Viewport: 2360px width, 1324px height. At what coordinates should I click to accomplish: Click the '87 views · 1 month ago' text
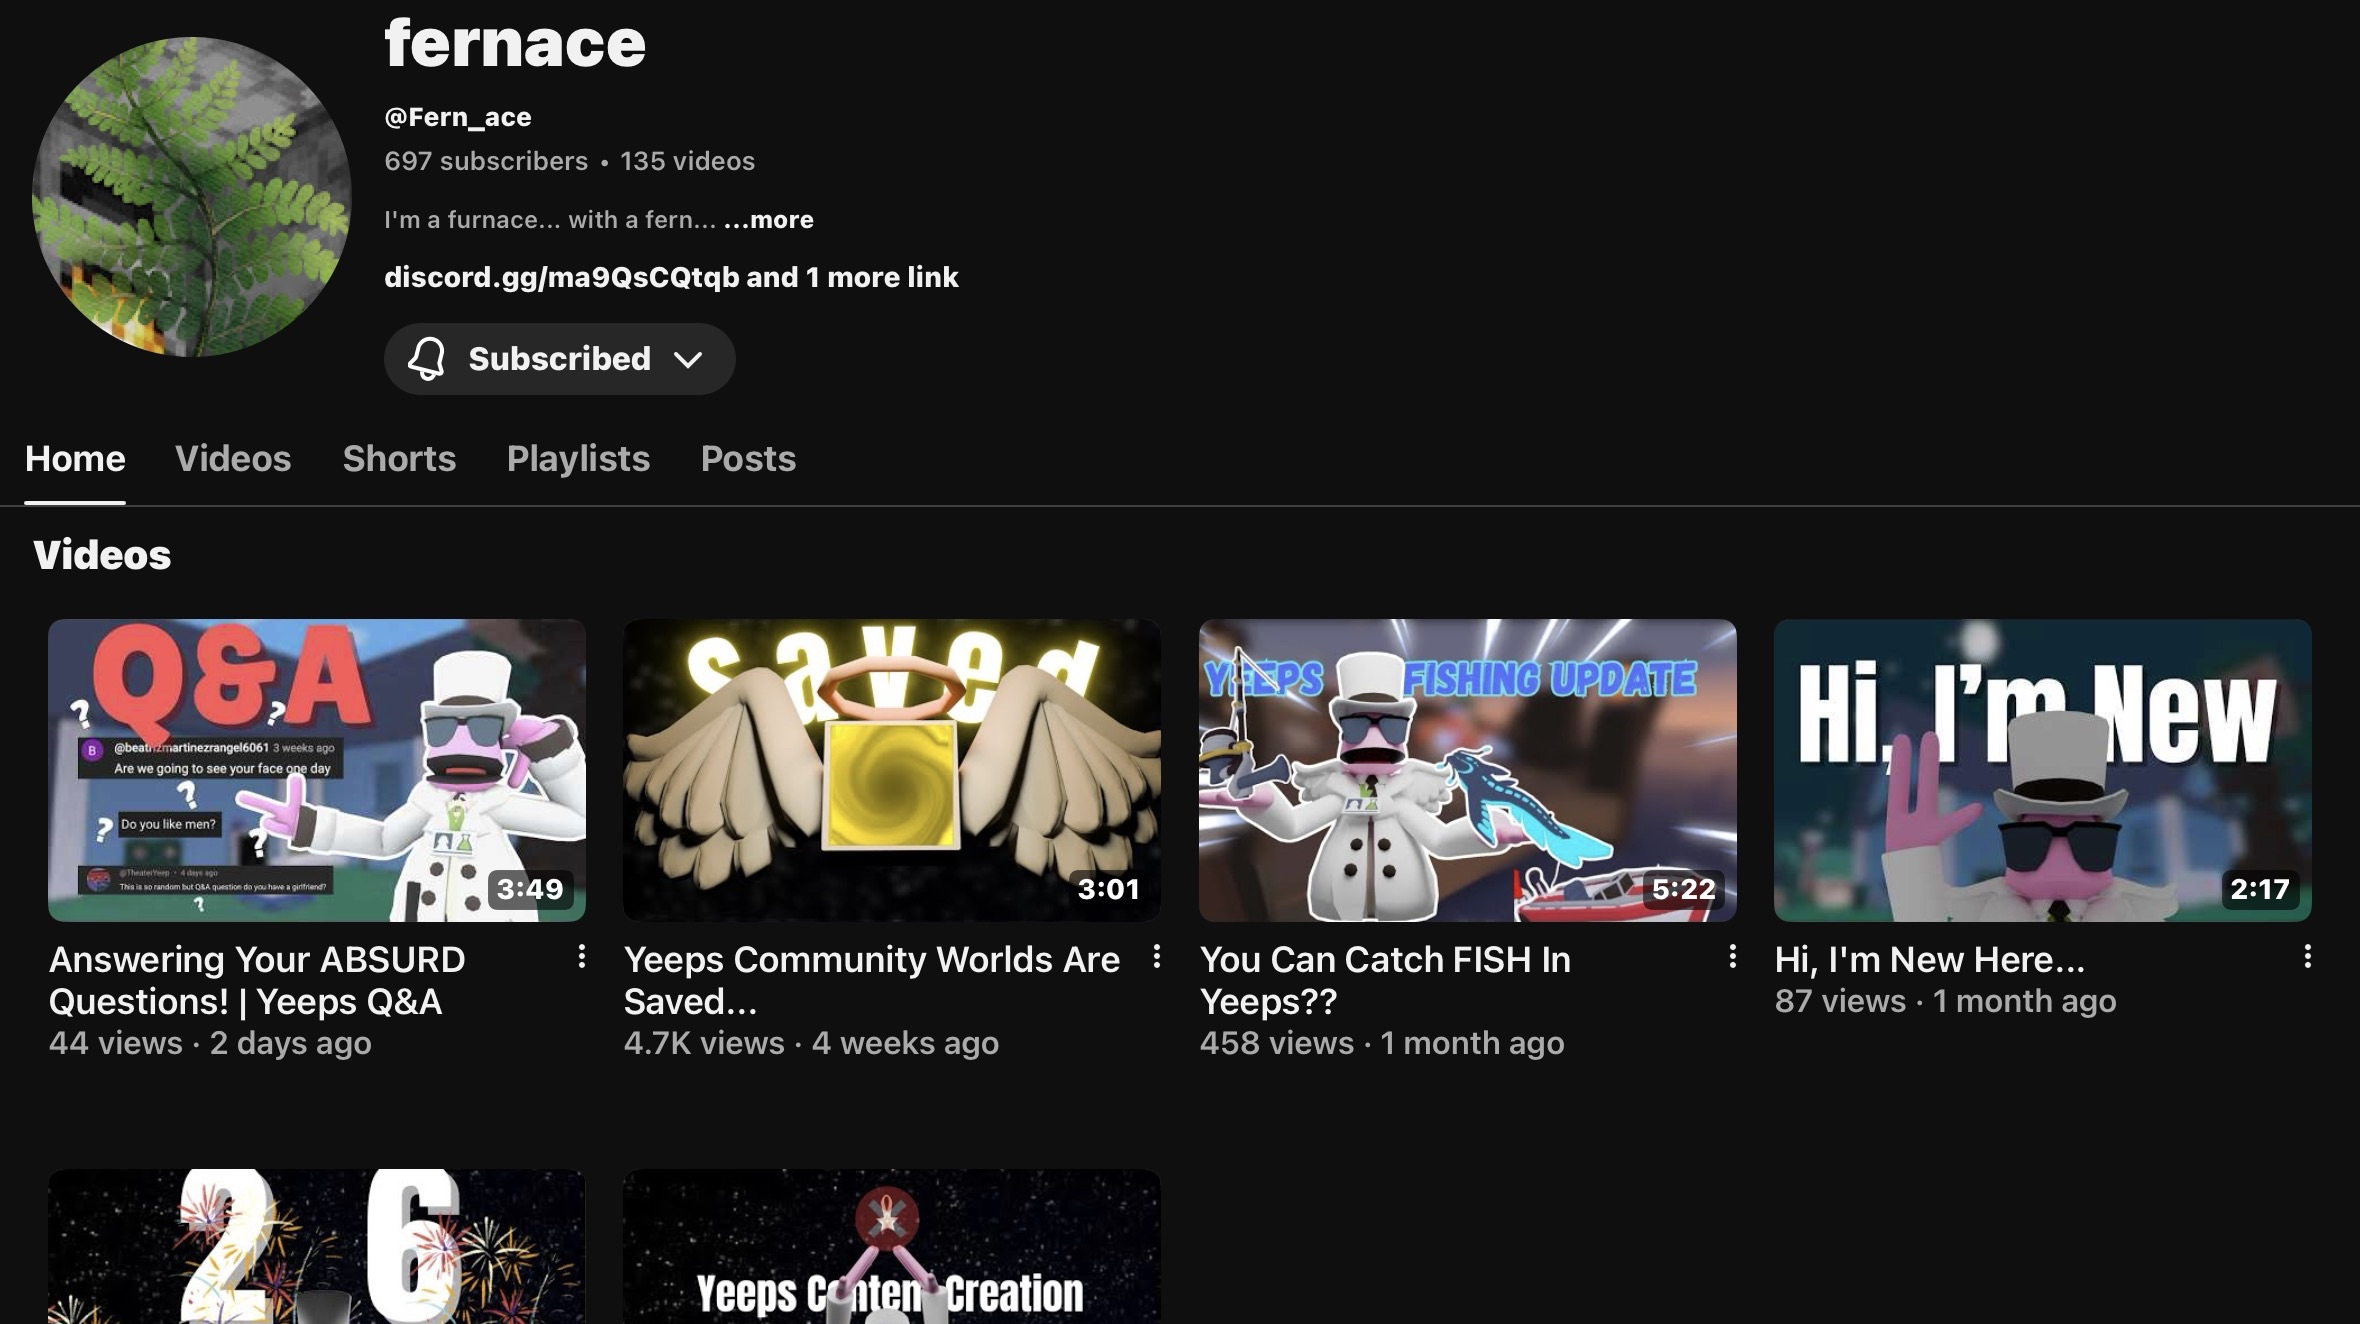1946,1001
